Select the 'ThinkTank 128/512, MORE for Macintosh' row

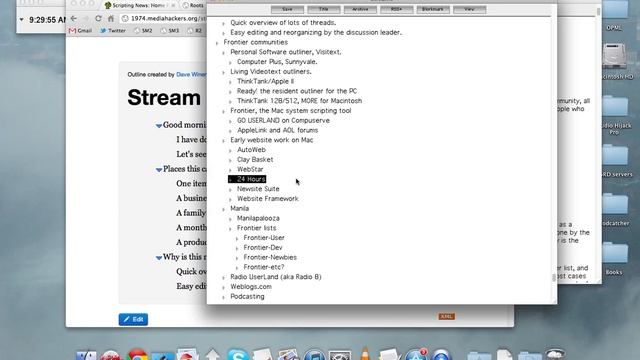pyautogui.click(x=299, y=101)
